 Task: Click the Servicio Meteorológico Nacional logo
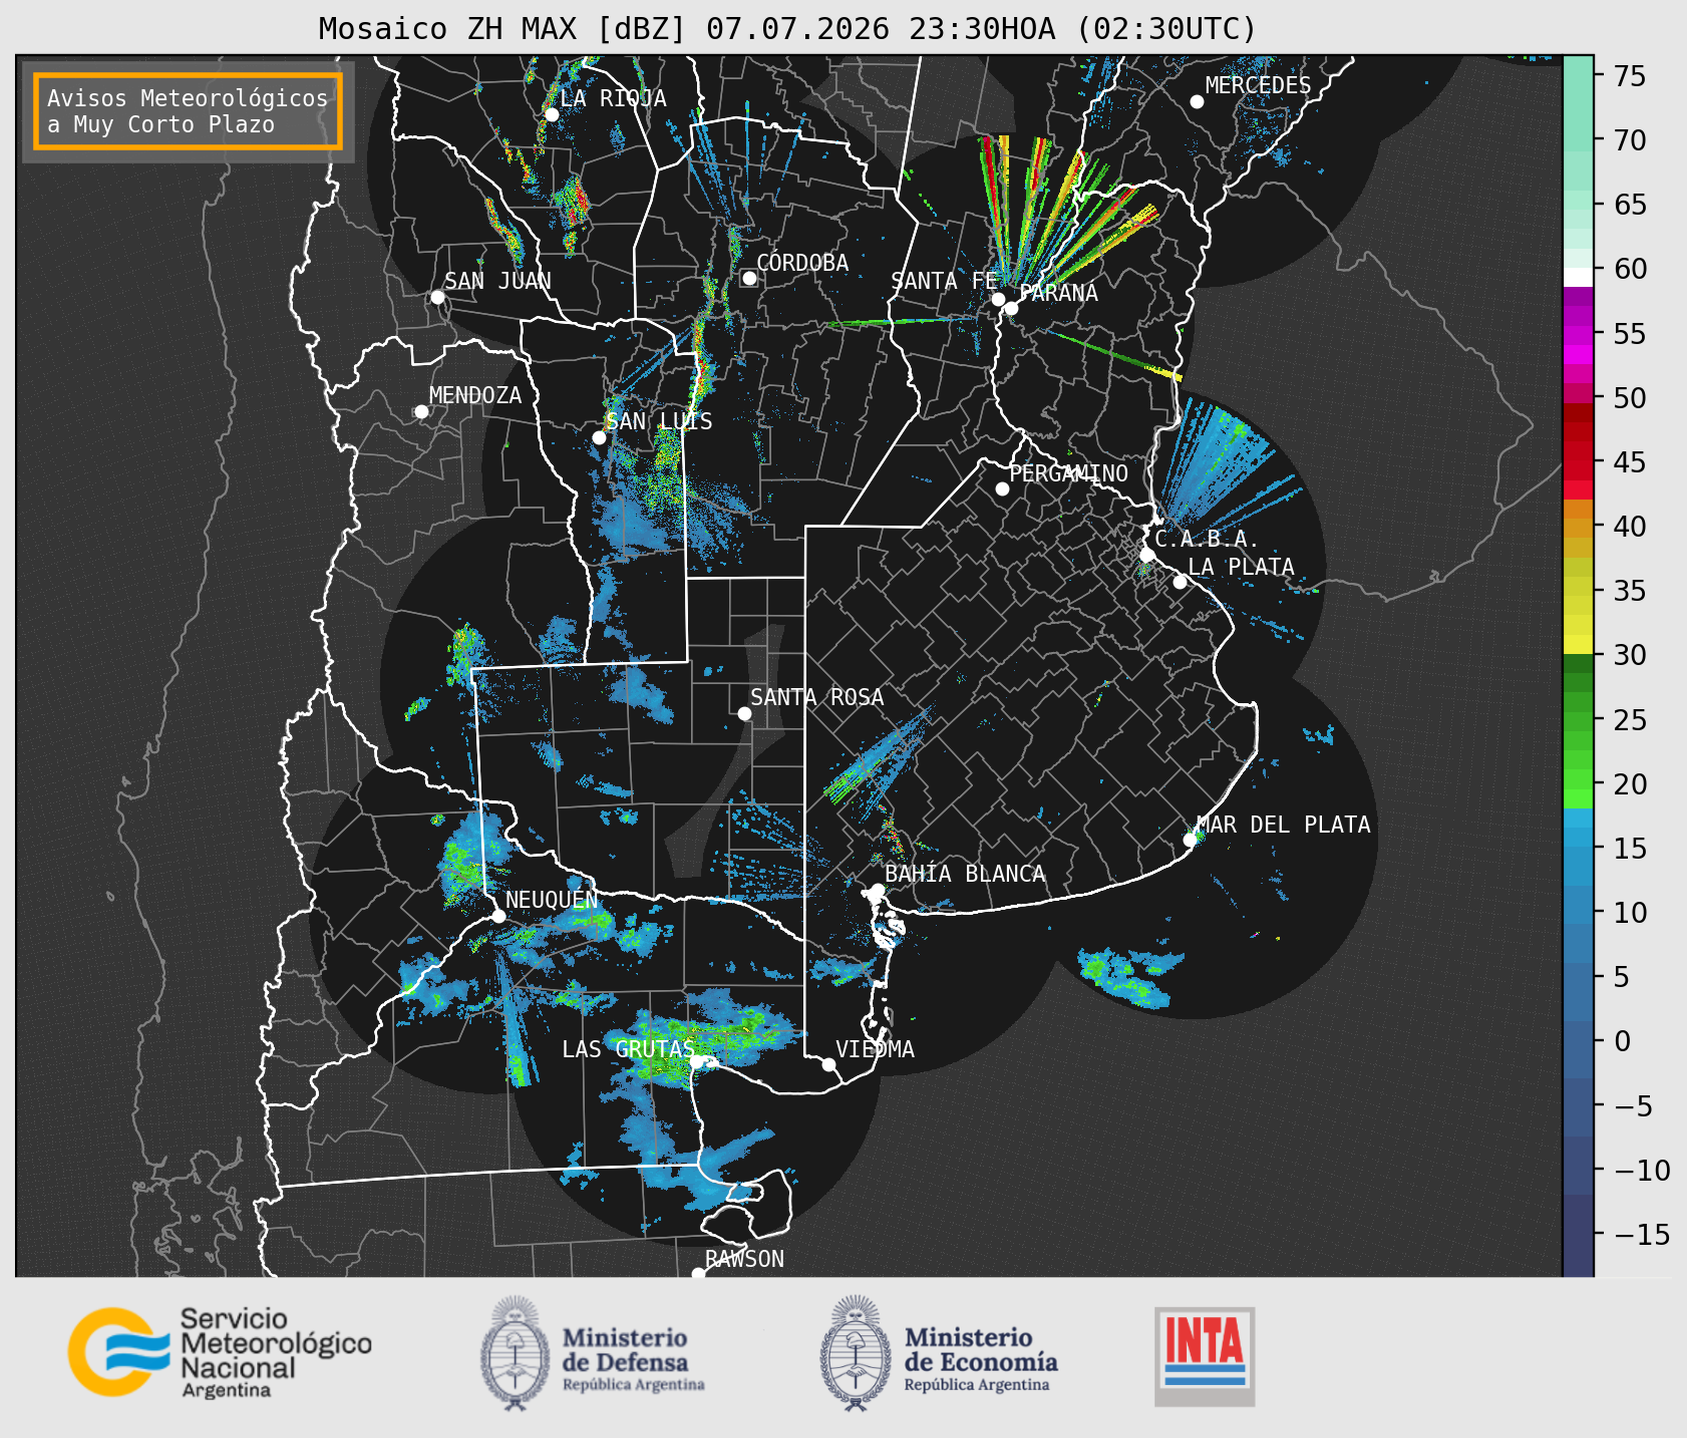tap(220, 1352)
